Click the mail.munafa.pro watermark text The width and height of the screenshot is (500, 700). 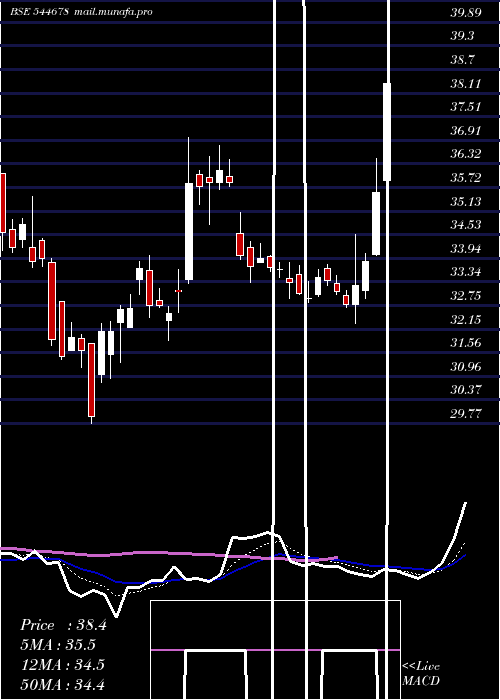tap(113, 12)
